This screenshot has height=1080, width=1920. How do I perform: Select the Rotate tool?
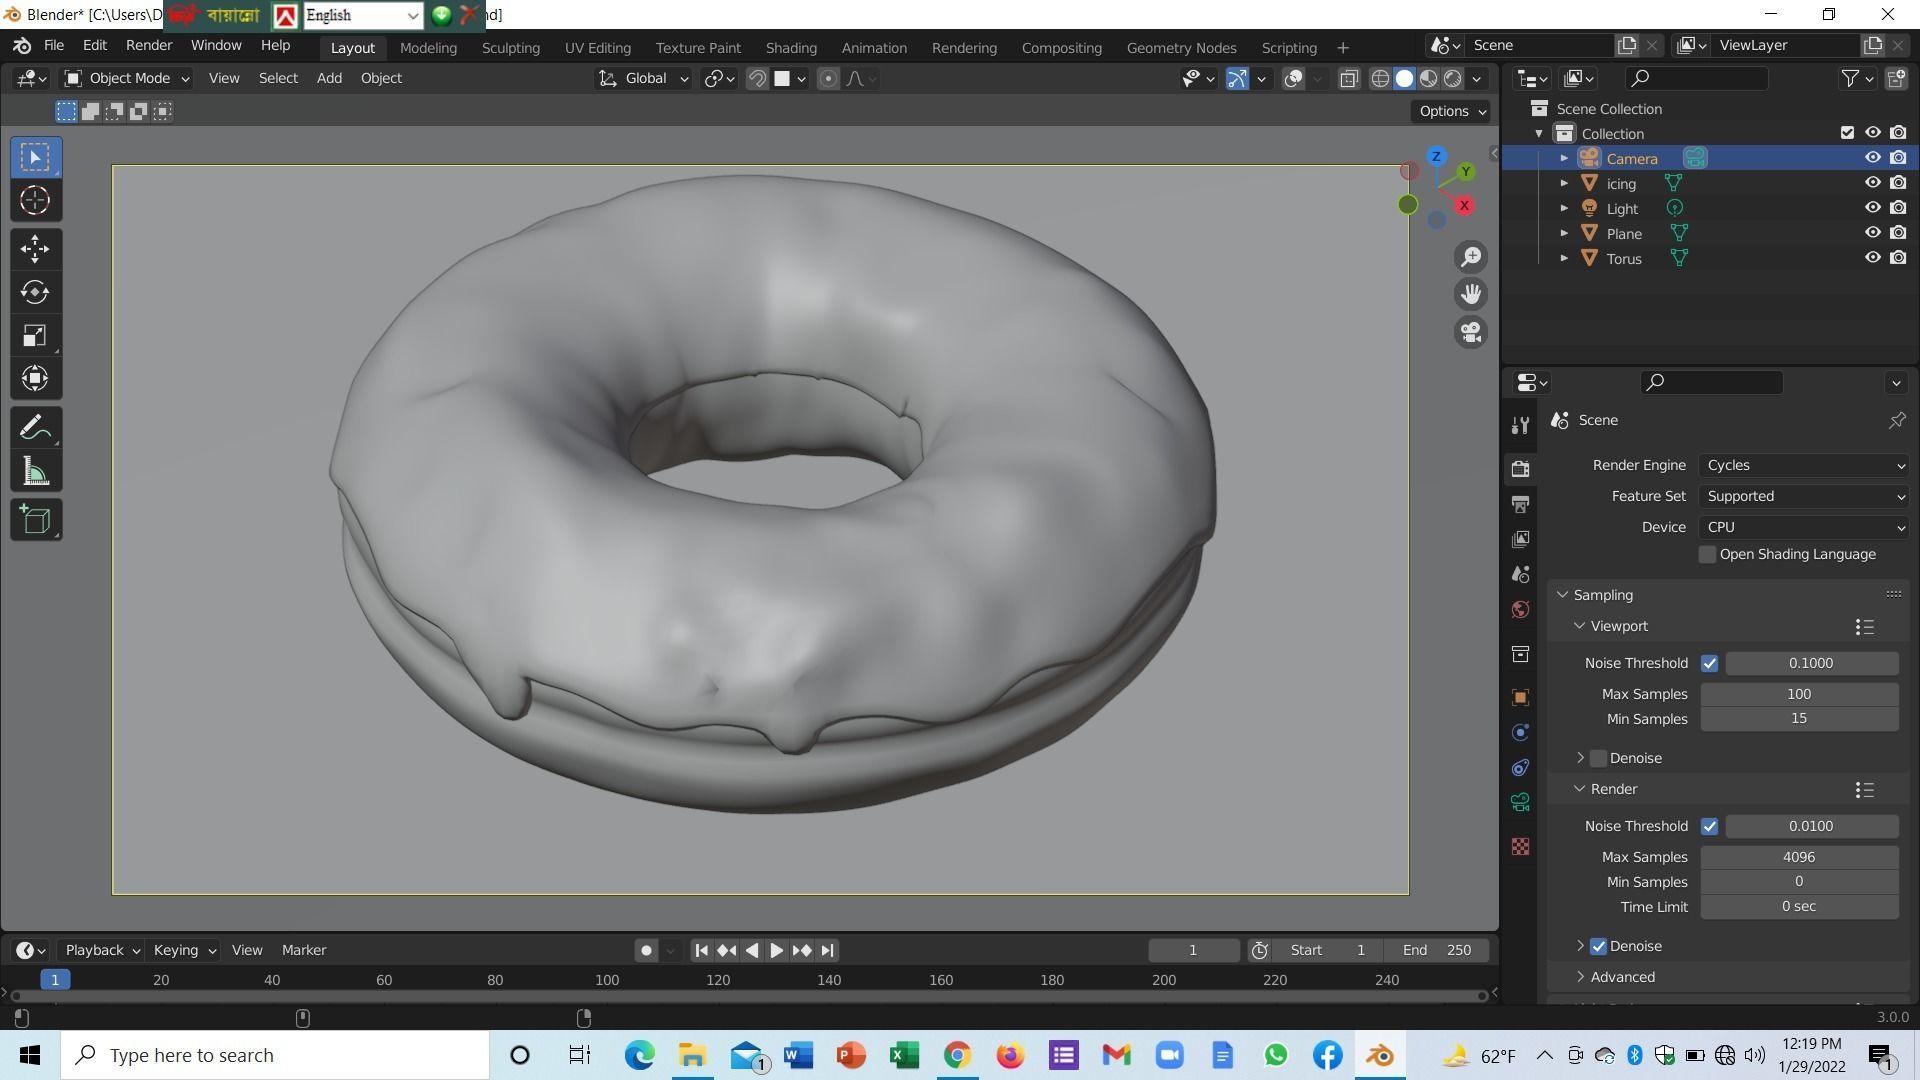tap(35, 292)
